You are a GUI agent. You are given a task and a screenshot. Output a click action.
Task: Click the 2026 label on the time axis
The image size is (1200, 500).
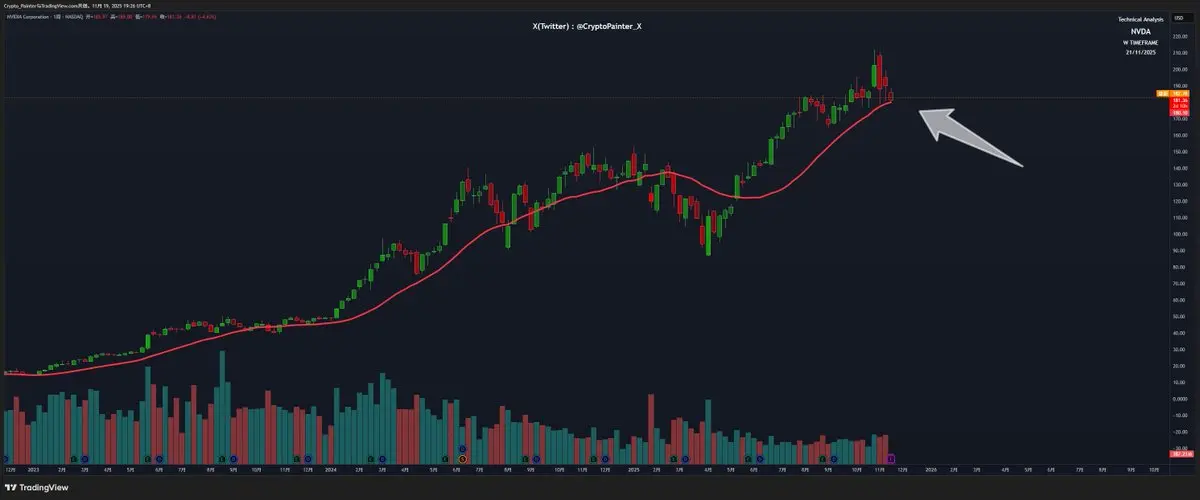931,468
